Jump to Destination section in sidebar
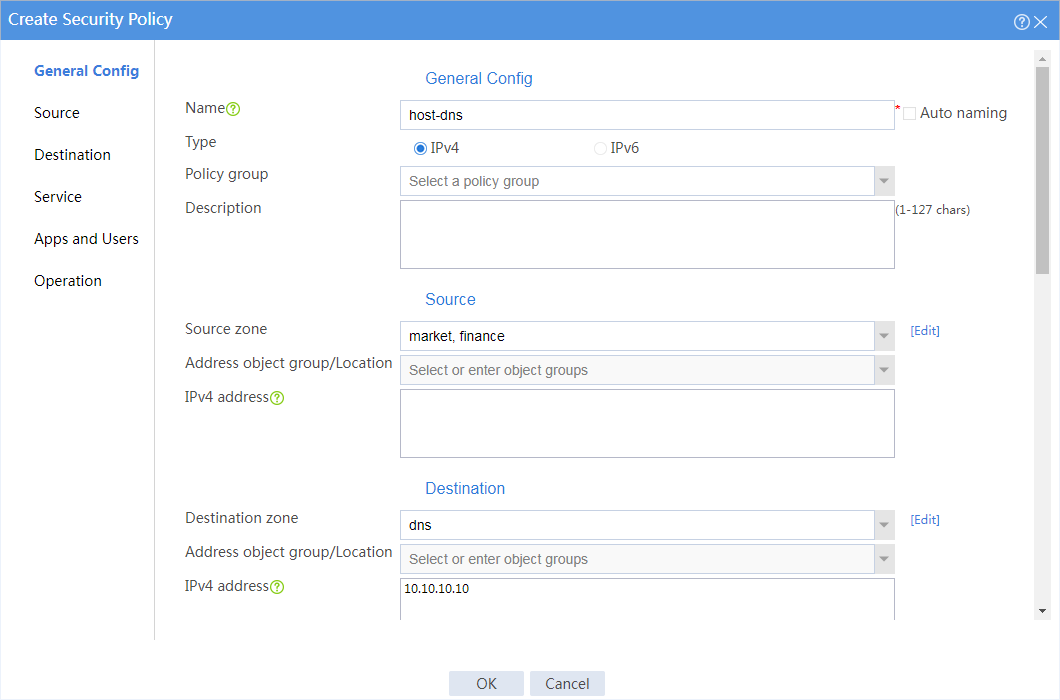 [x=72, y=155]
